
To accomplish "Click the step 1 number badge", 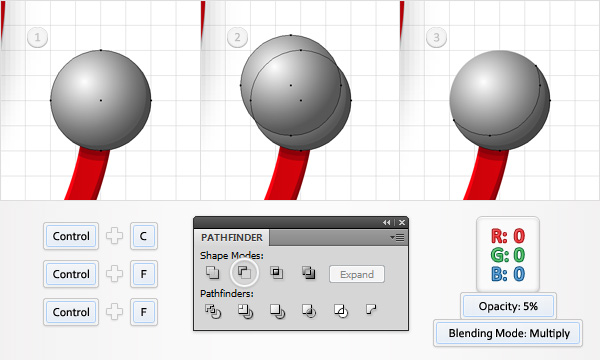I will pyautogui.click(x=38, y=37).
